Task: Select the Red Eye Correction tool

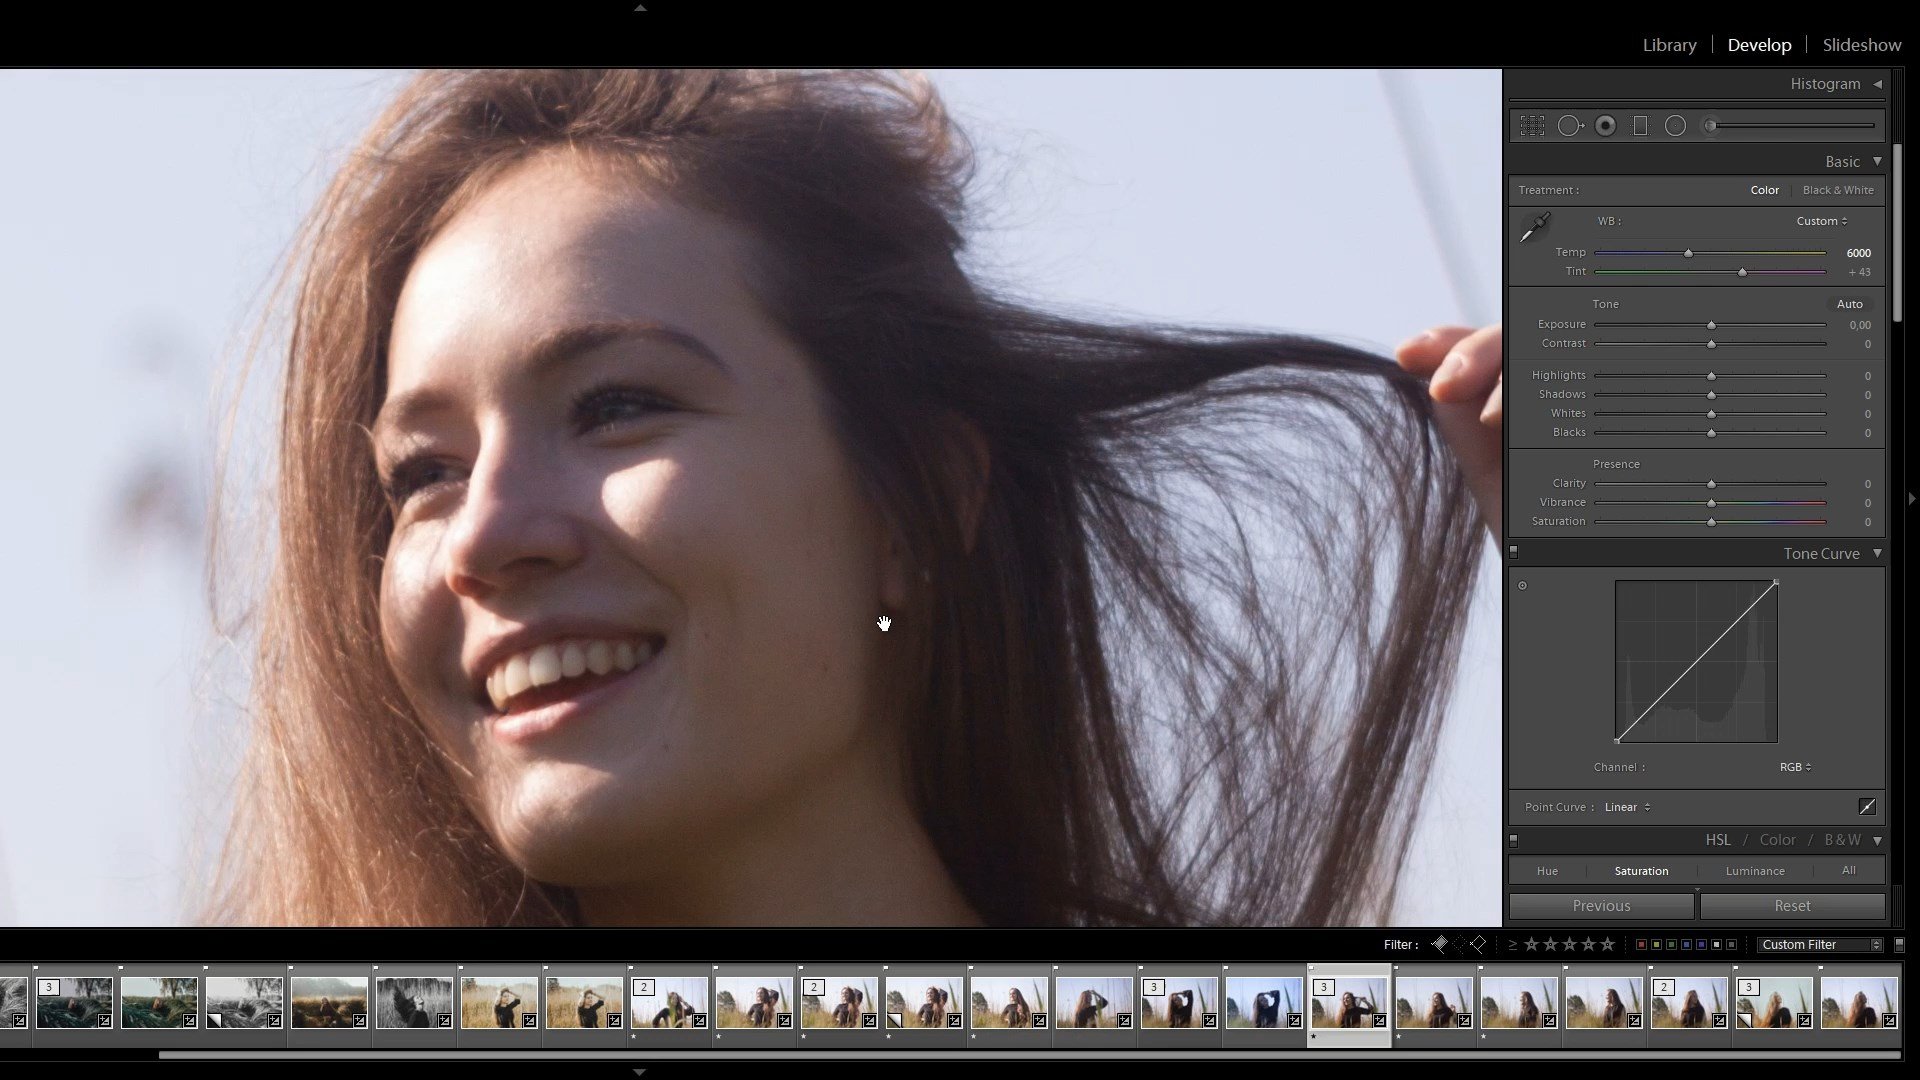Action: click(1605, 126)
